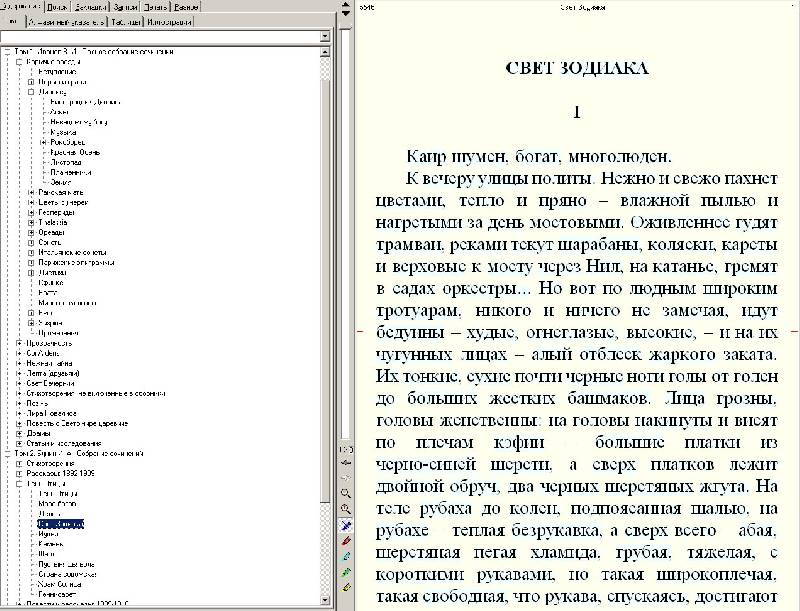Open the Таблицы sub-tab
The image size is (800, 611).
pos(126,22)
